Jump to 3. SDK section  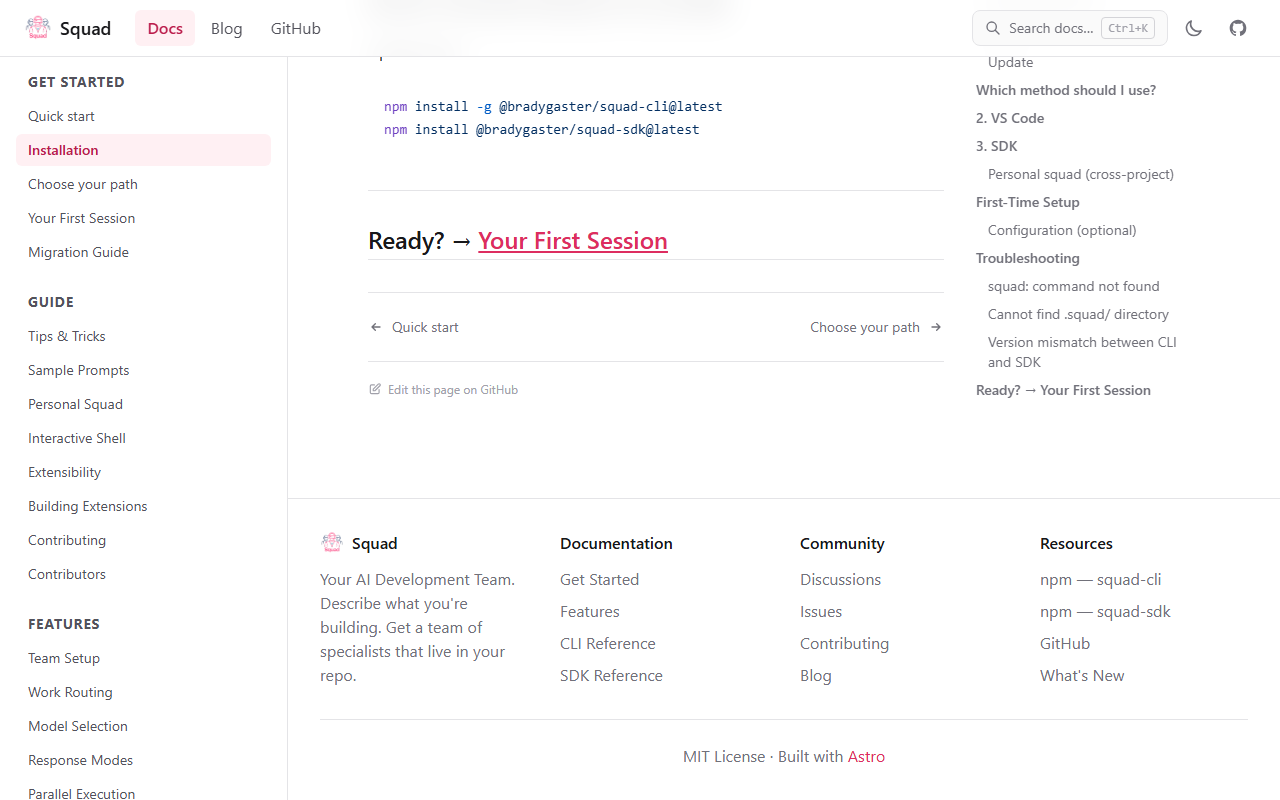(x=997, y=146)
